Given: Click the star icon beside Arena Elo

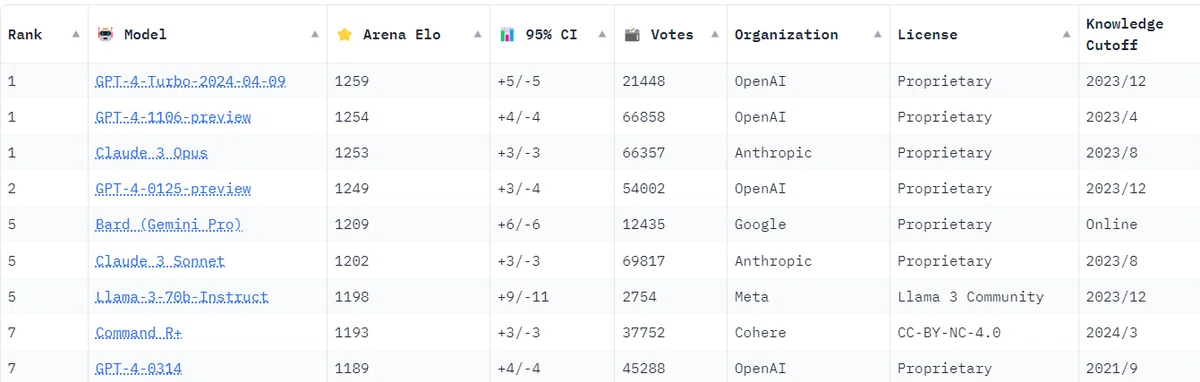Looking at the screenshot, I should 345,34.
